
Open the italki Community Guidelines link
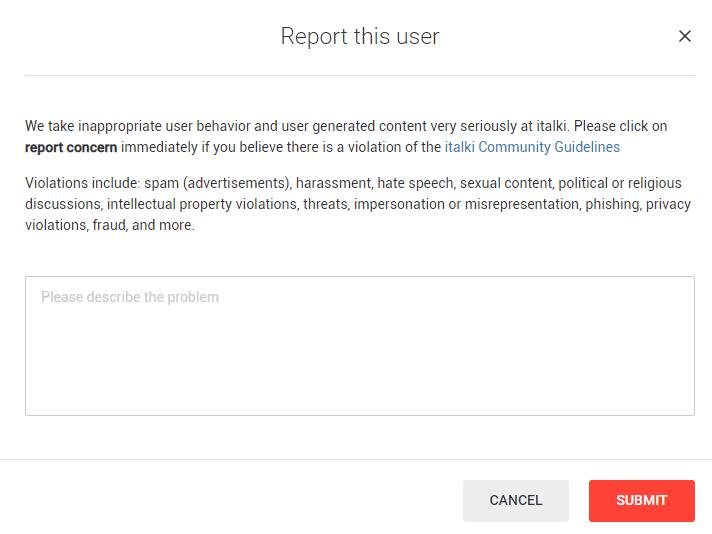pyautogui.click(x=532, y=147)
